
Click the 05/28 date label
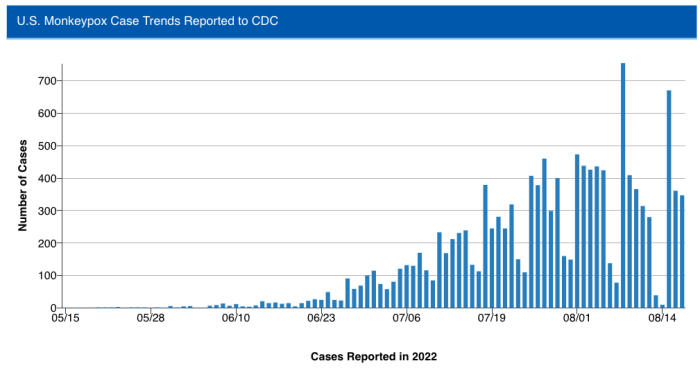pos(150,318)
